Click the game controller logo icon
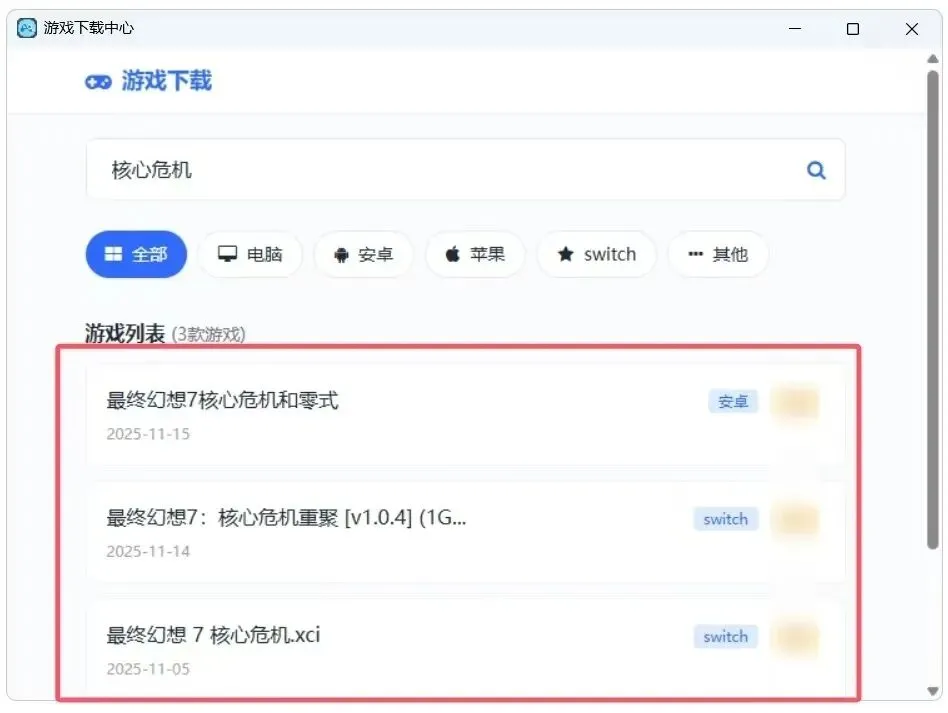Screen dimensions: 948x713 (98, 82)
